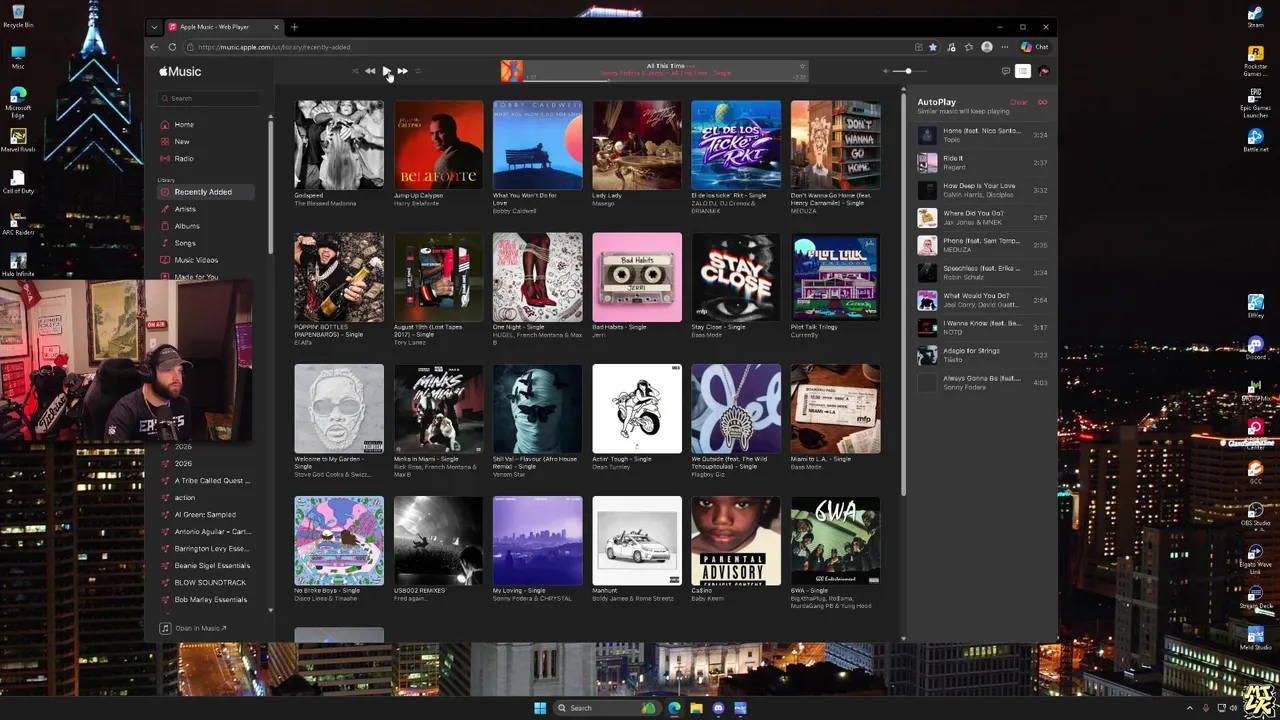Open the Lady Lady album by Masego
Screen dimensions: 1280x720
[637, 145]
